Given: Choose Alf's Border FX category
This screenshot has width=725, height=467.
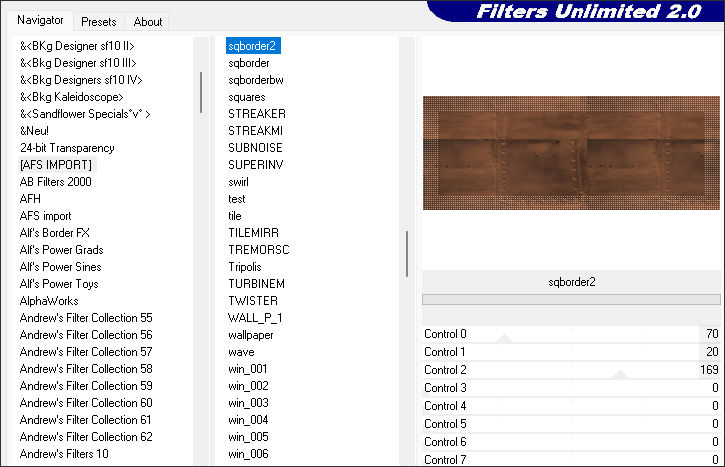Looking at the screenshot, I should (55, 233).
